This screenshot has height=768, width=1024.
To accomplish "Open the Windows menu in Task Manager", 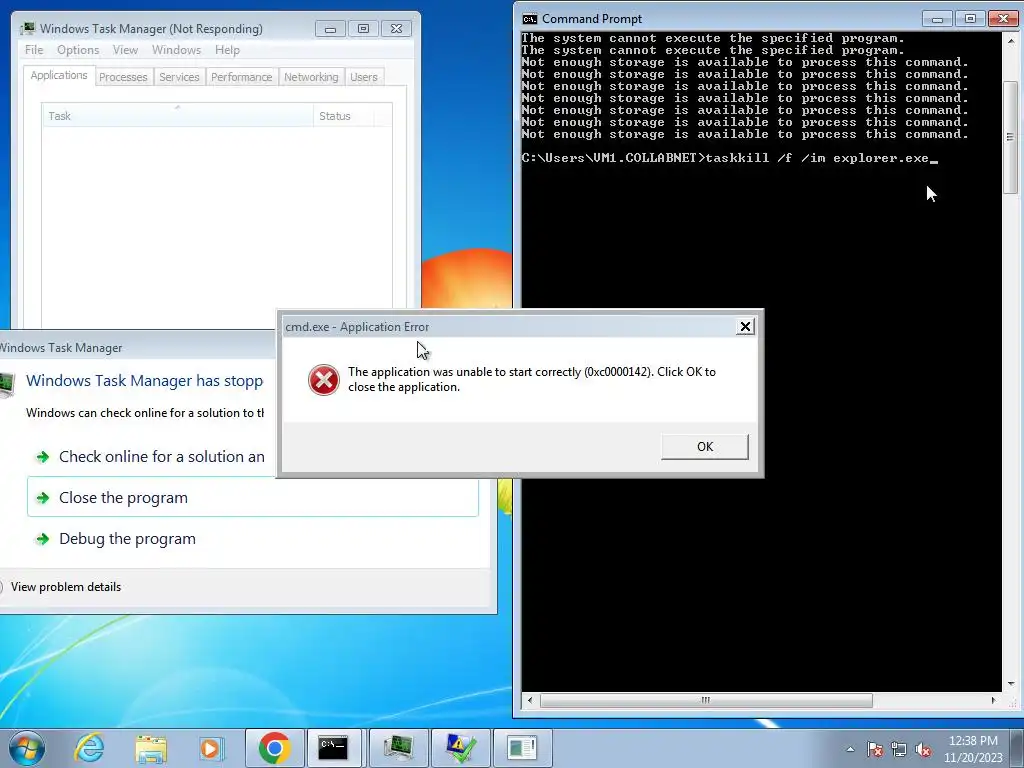I will tap(176, 50).
